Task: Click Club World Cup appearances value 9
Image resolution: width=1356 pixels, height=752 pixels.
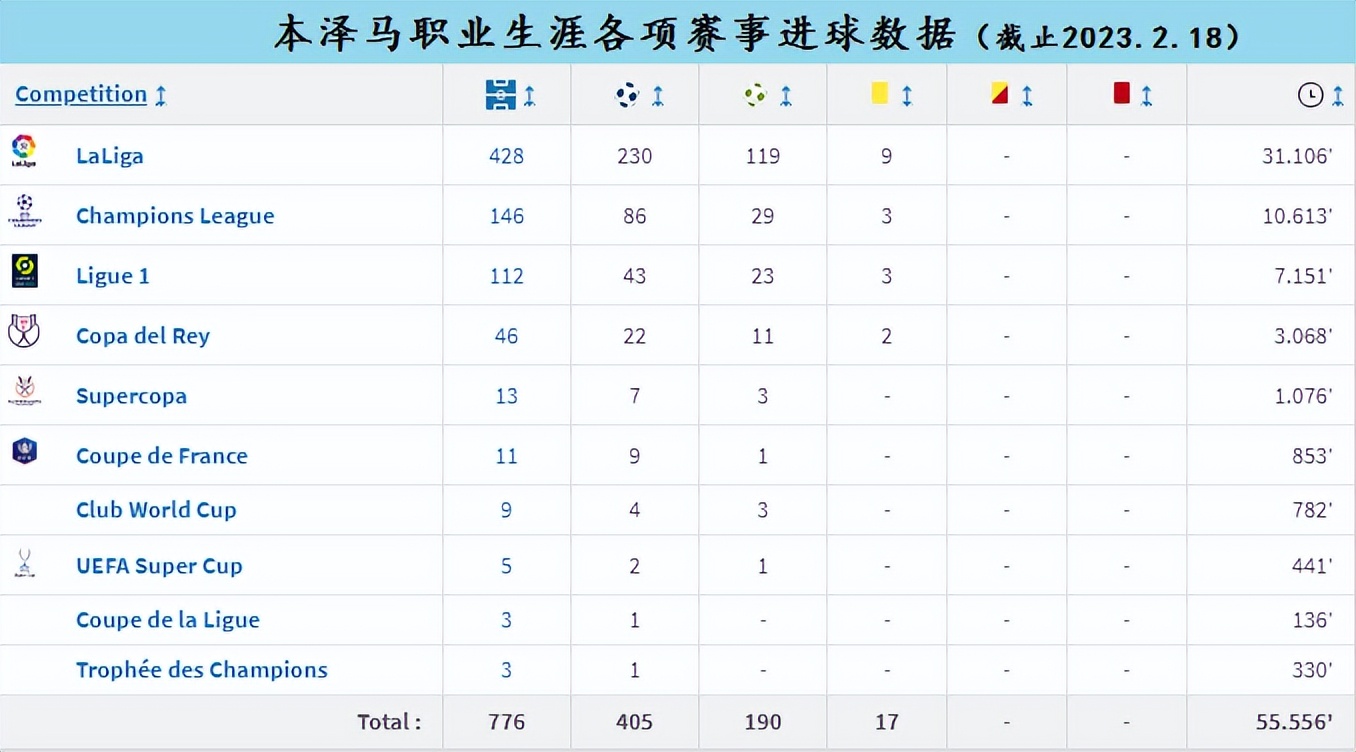Action: point(507,510)
